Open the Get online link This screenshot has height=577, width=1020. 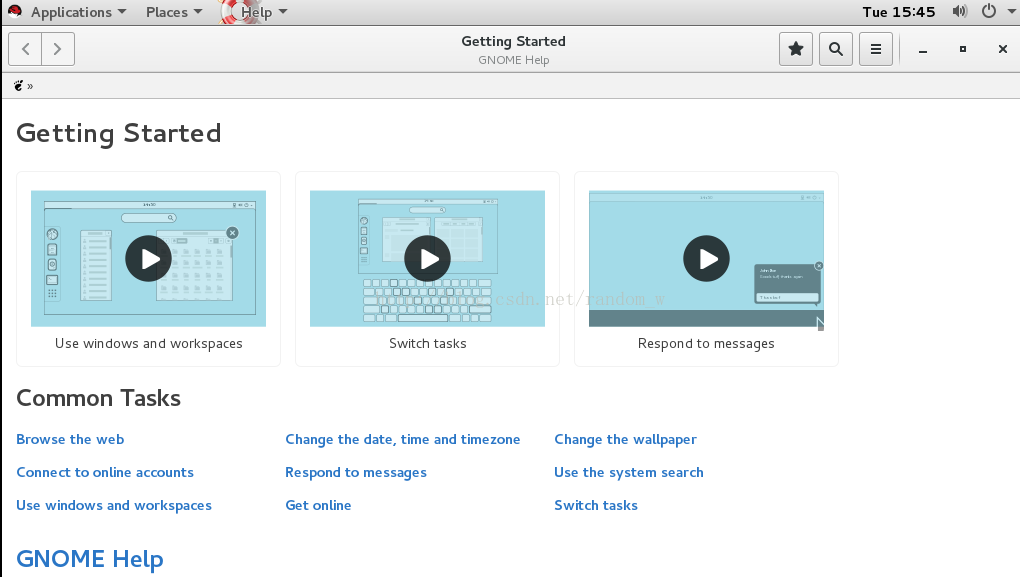coord(318,505)
